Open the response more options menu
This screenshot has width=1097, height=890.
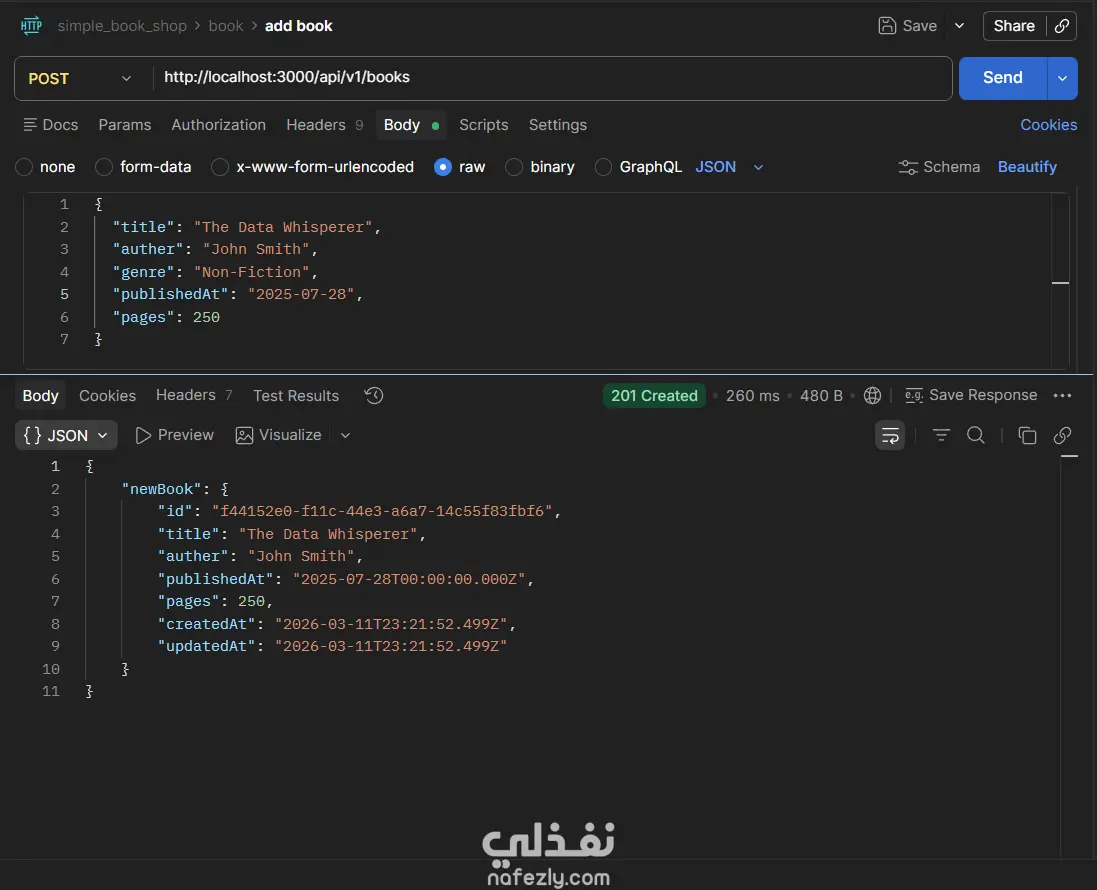(x=1063, y=396)
